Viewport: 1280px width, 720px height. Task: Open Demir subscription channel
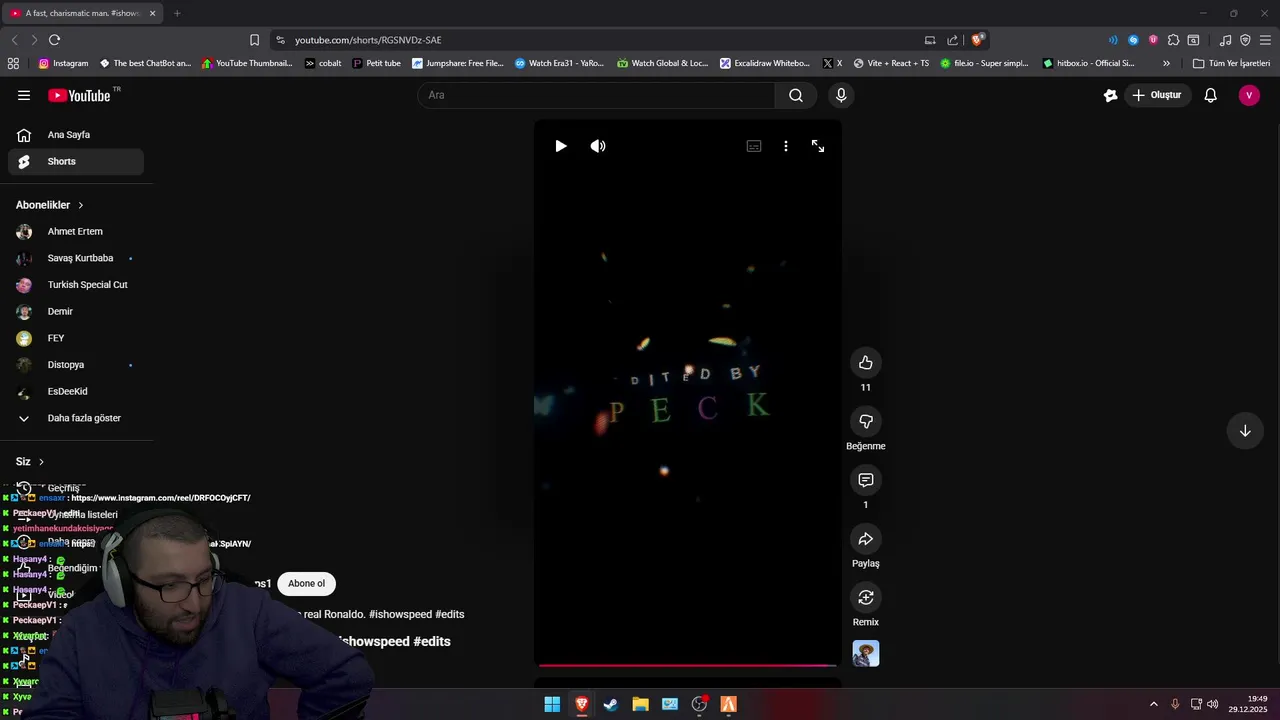(76, 311)
